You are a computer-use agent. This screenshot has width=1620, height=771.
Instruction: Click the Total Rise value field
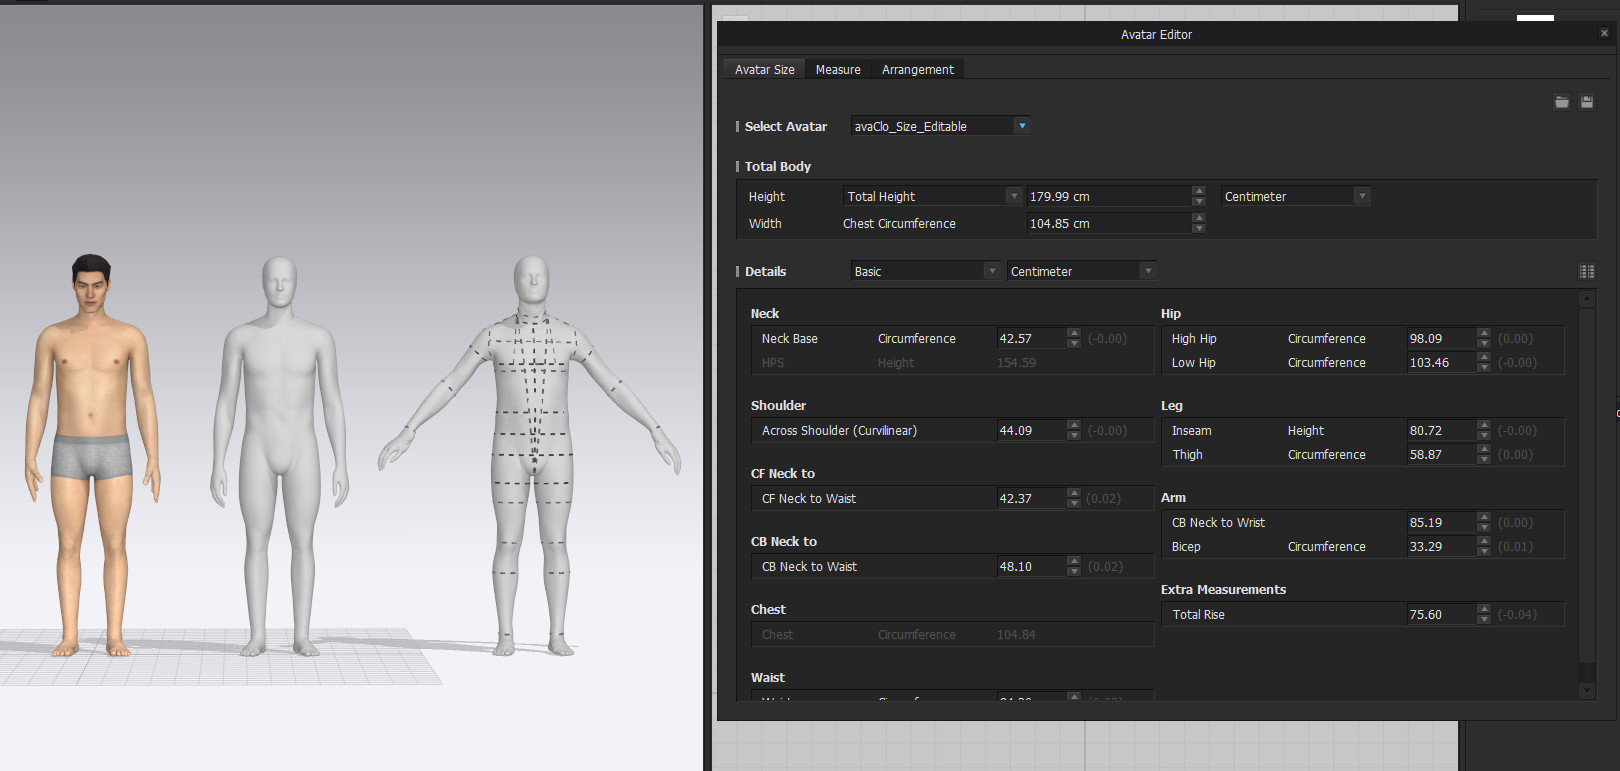click(1440, 615)
